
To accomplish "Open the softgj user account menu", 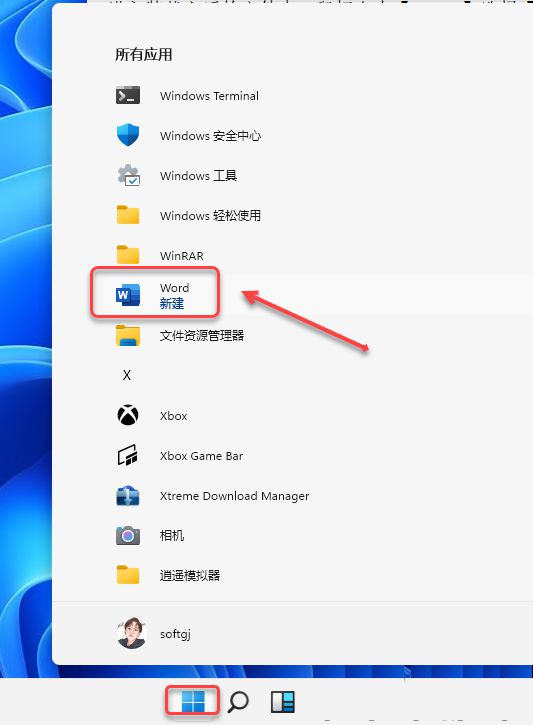I will (x=153, y=633).
